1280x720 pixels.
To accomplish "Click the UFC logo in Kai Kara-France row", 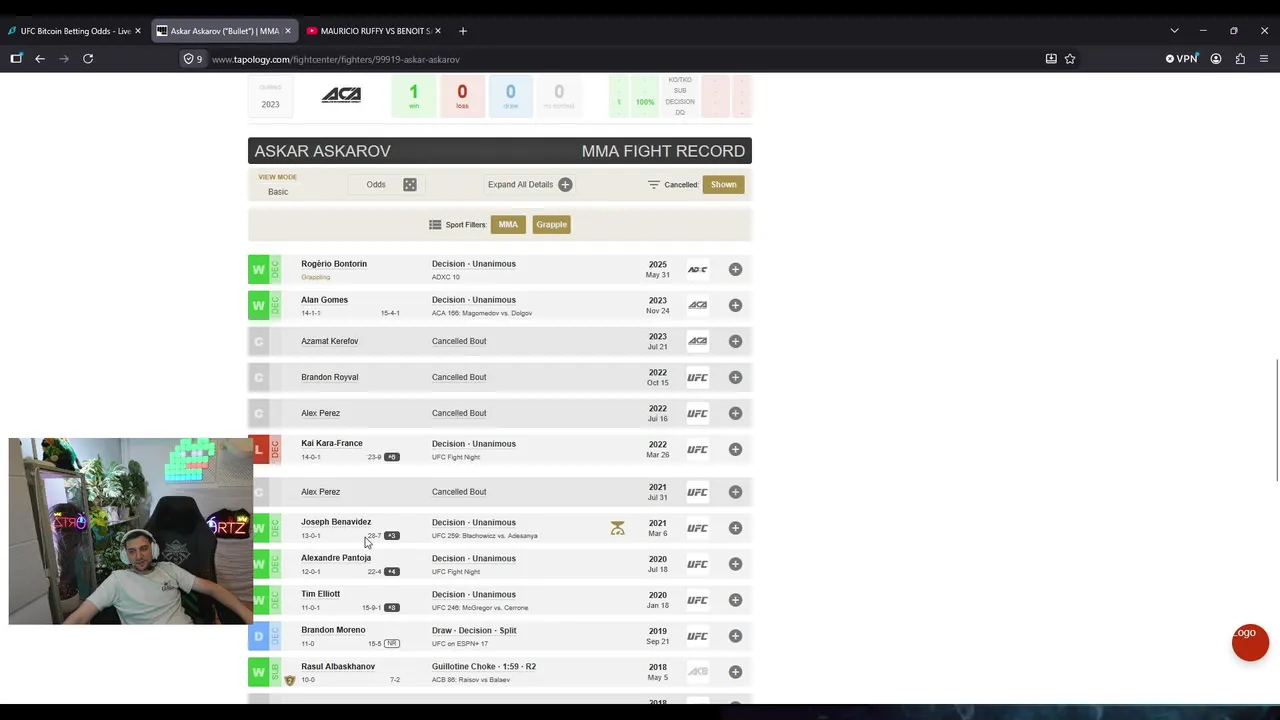I will point(697,449).
